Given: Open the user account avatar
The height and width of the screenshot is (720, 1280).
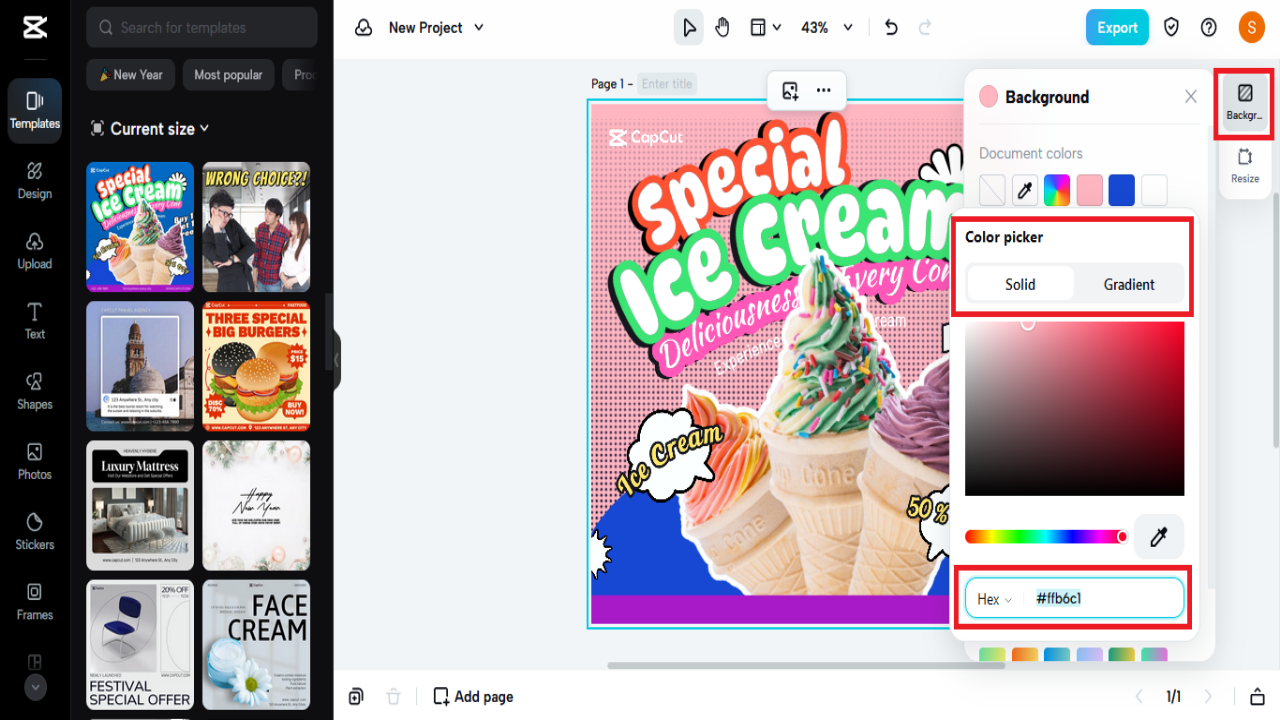Looking at the screenshot, I should (x=1251, y=28).
